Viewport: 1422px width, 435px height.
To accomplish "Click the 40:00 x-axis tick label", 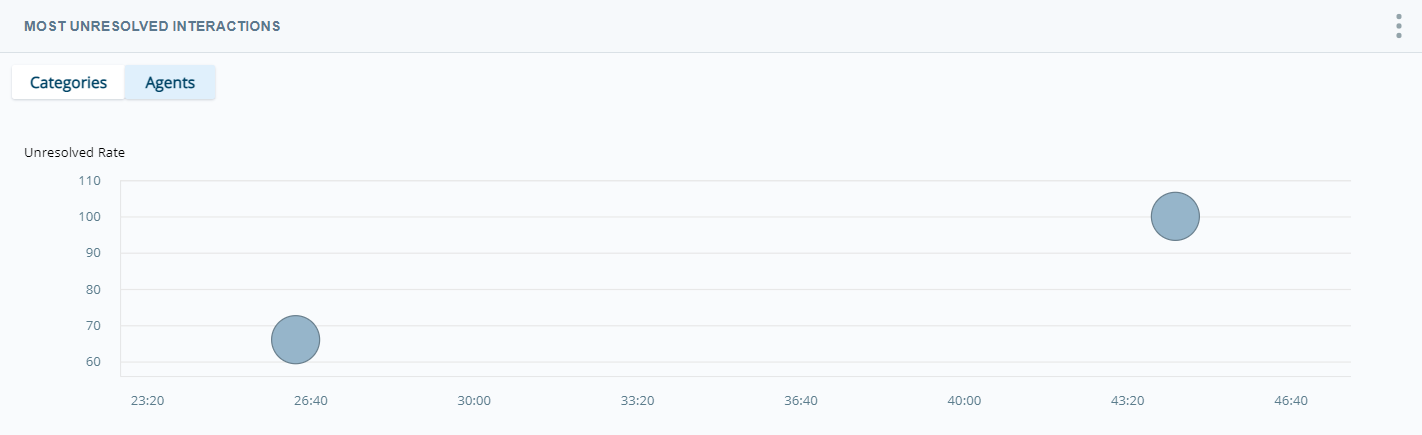I will (964, 400).
